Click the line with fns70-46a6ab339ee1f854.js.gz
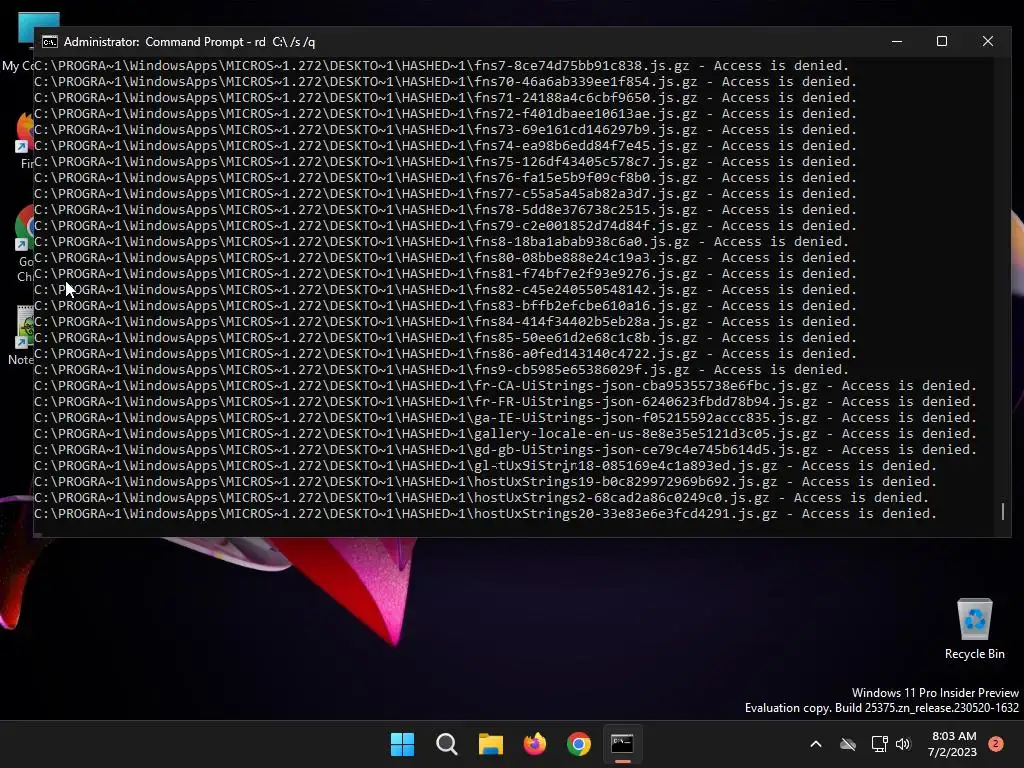This screenshot has height=768, width=1024. (445, 82)
